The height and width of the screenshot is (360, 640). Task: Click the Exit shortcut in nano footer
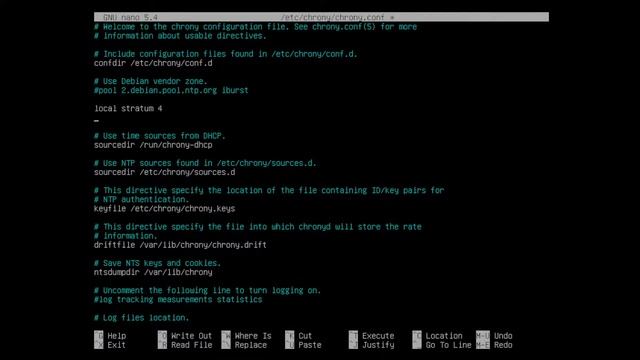111,345
